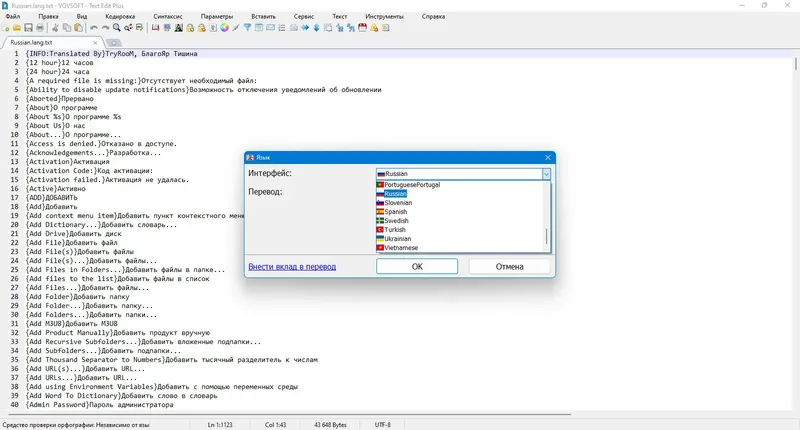Click Col 1:43 in status bar
Image resolution: width=800 pixels, height=430 pixels.
pos(275,424)
